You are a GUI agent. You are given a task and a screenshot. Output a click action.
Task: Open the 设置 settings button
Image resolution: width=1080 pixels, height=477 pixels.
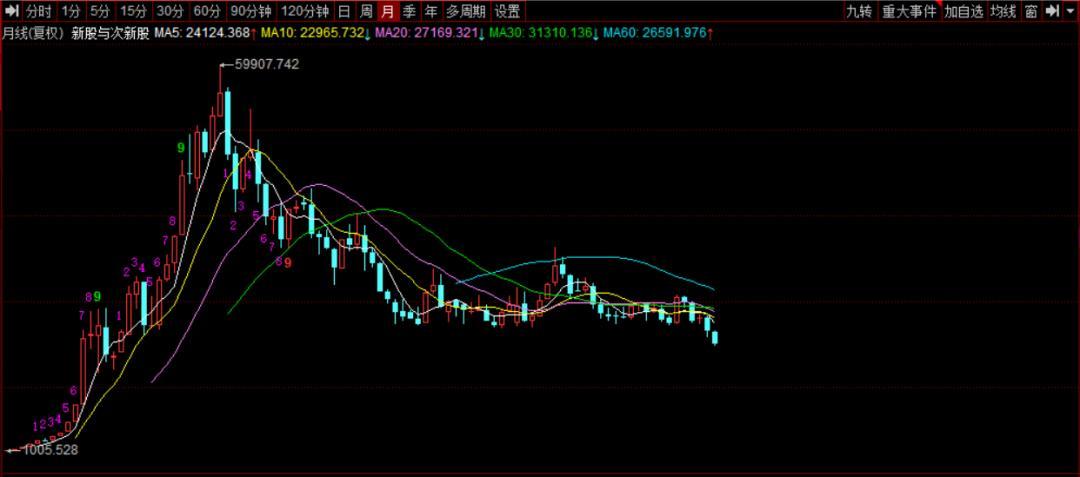(x=507, y=12)
